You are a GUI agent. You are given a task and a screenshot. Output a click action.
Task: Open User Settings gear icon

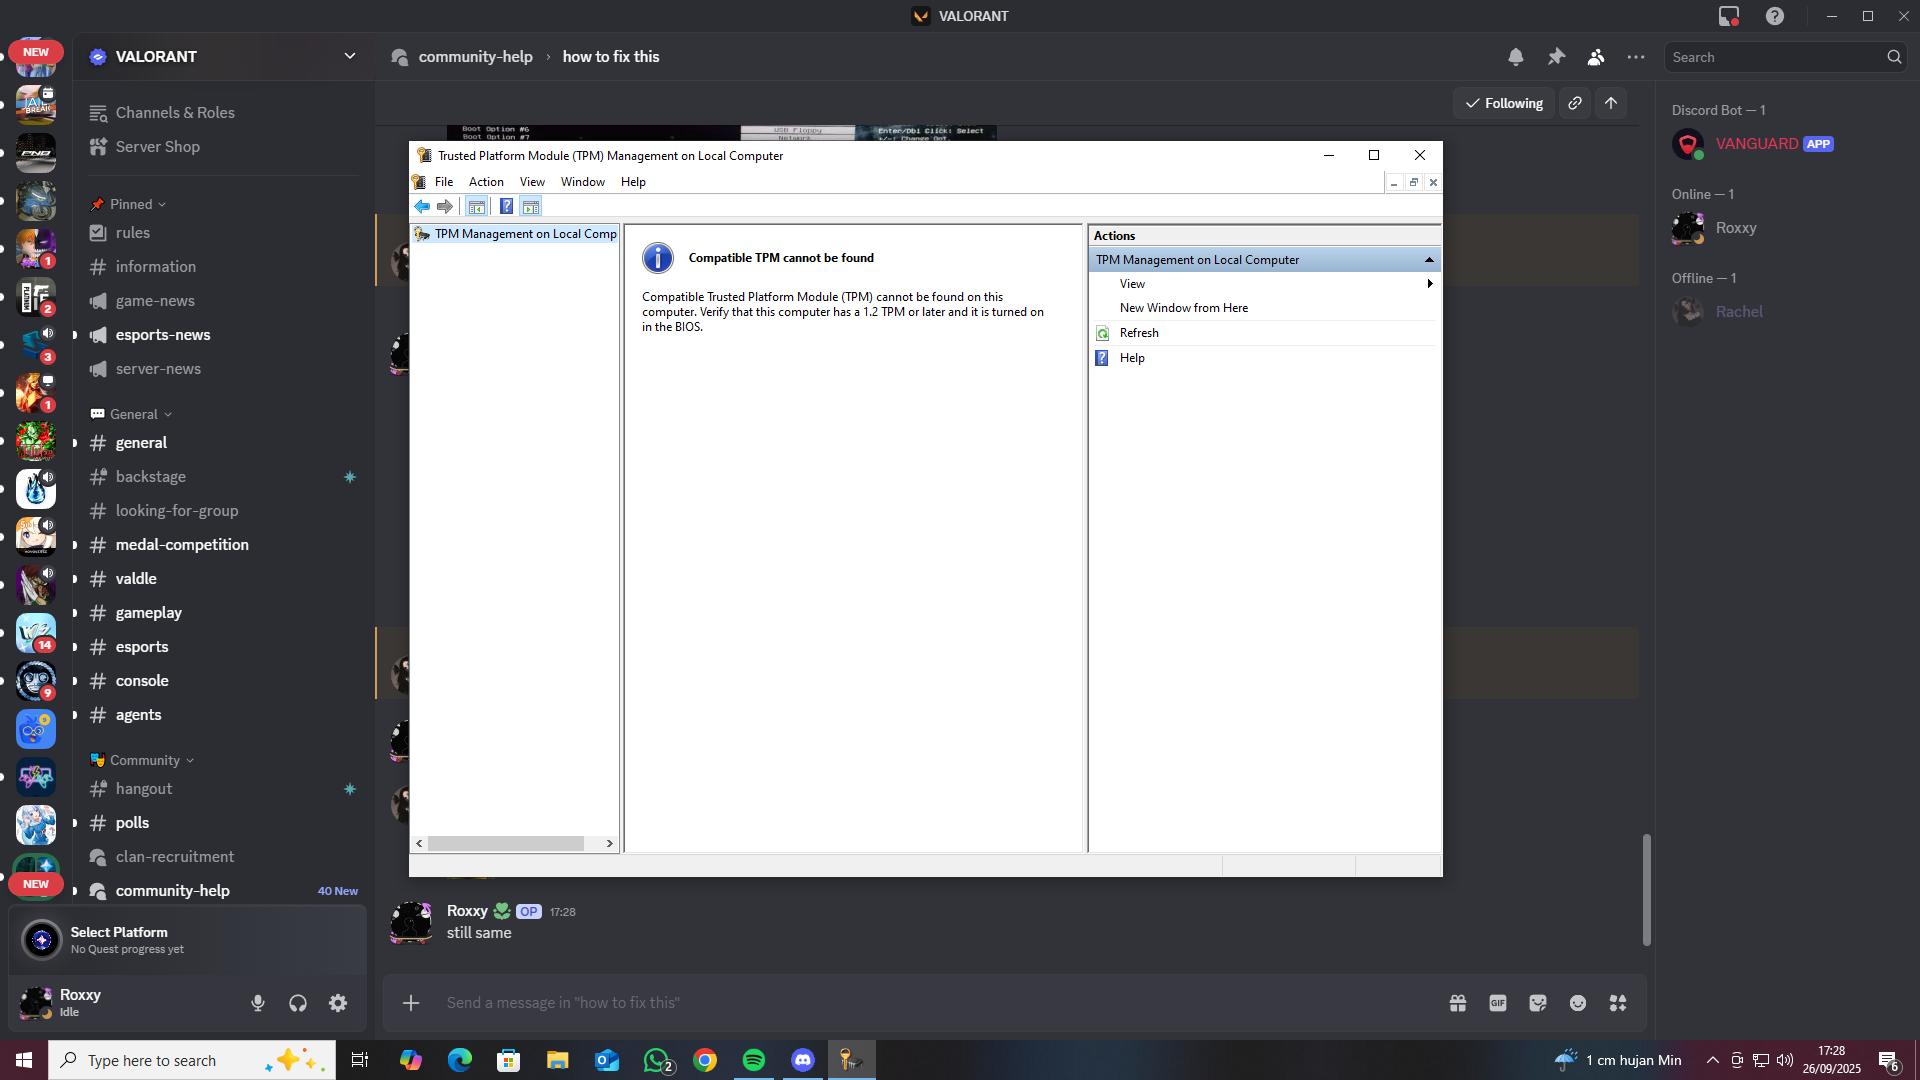[338, 1003]
